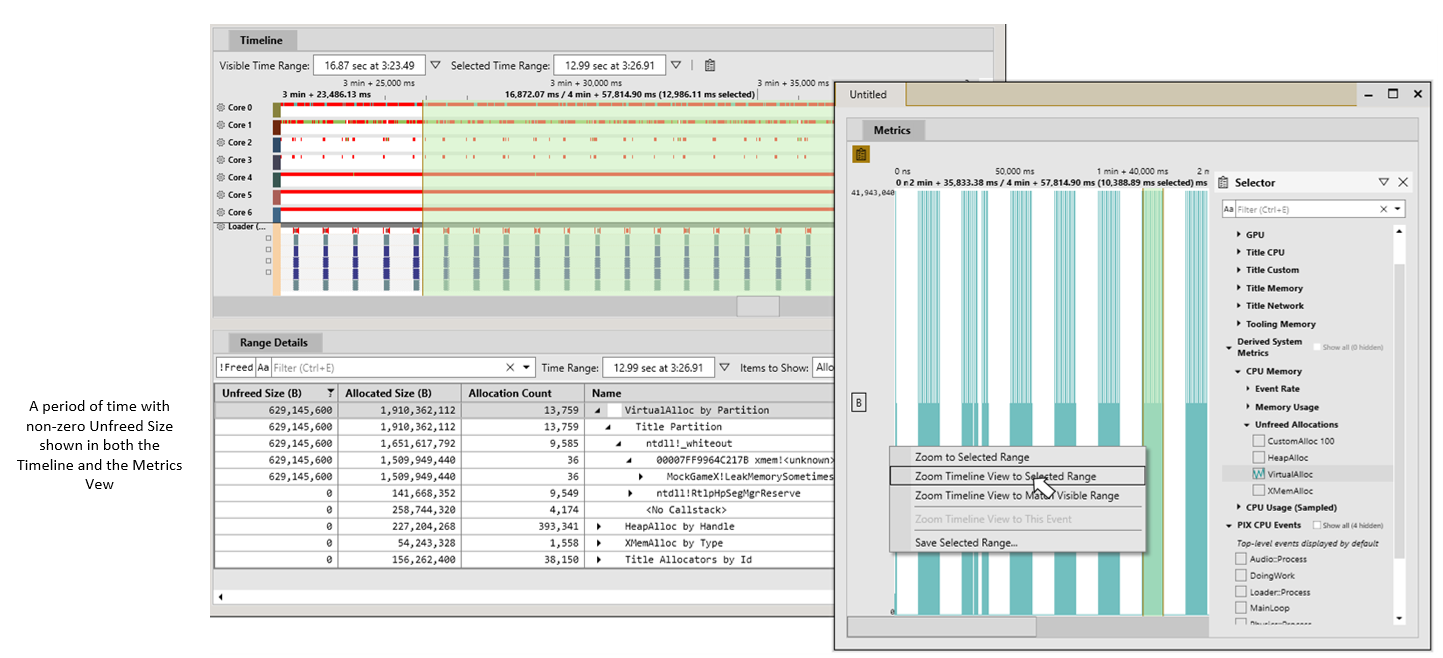Expand the Title Memory group
The width and height of the screenshot is (1443, 658).
click(x=1239, y=288)
